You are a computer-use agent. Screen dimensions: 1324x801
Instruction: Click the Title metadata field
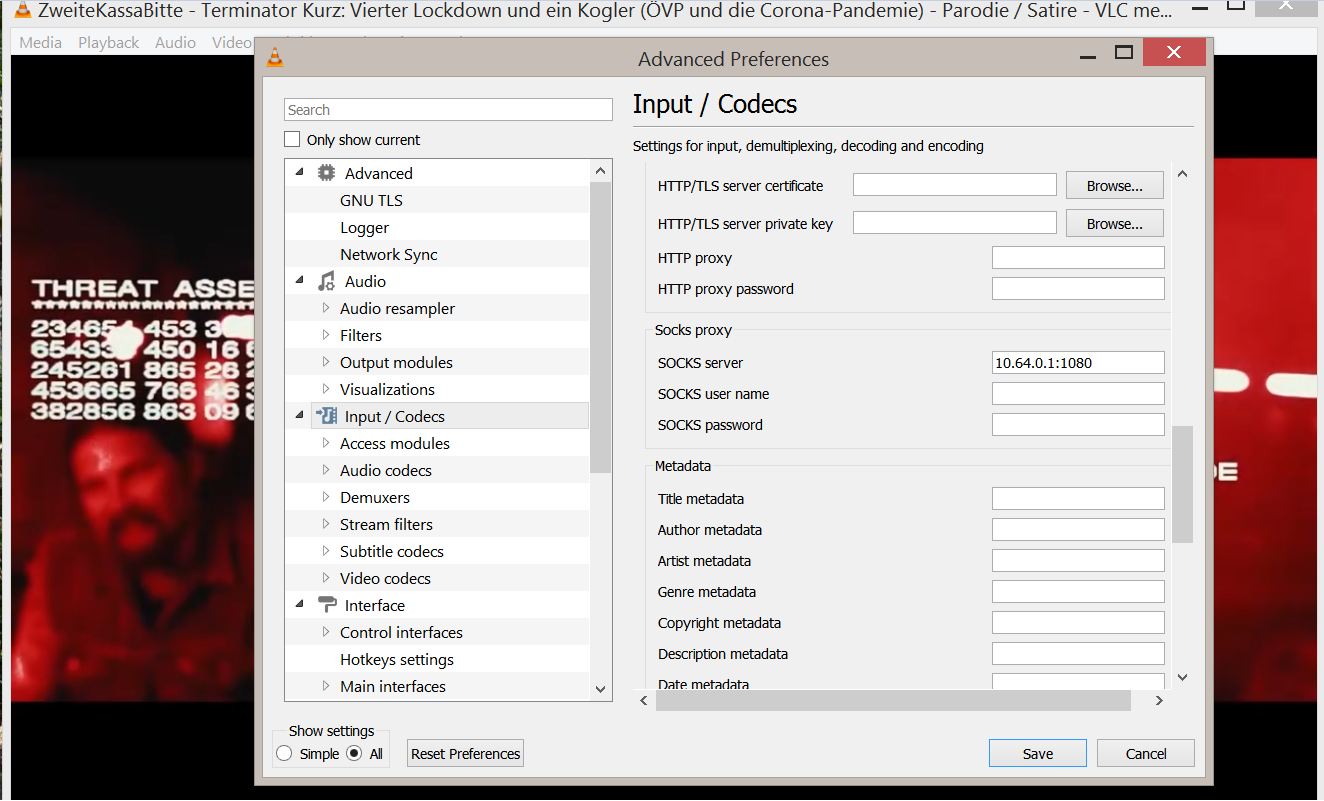(x=1078, y=499)
